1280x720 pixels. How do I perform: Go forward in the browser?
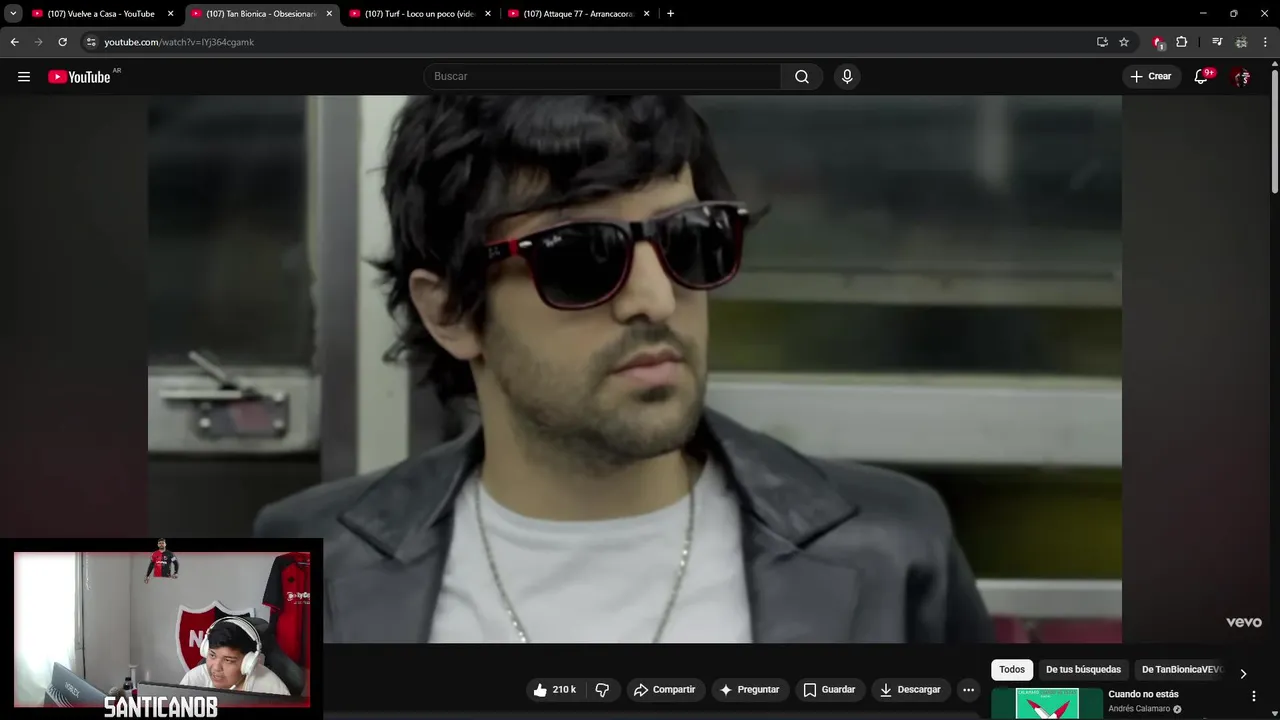[x=38, y=42]
